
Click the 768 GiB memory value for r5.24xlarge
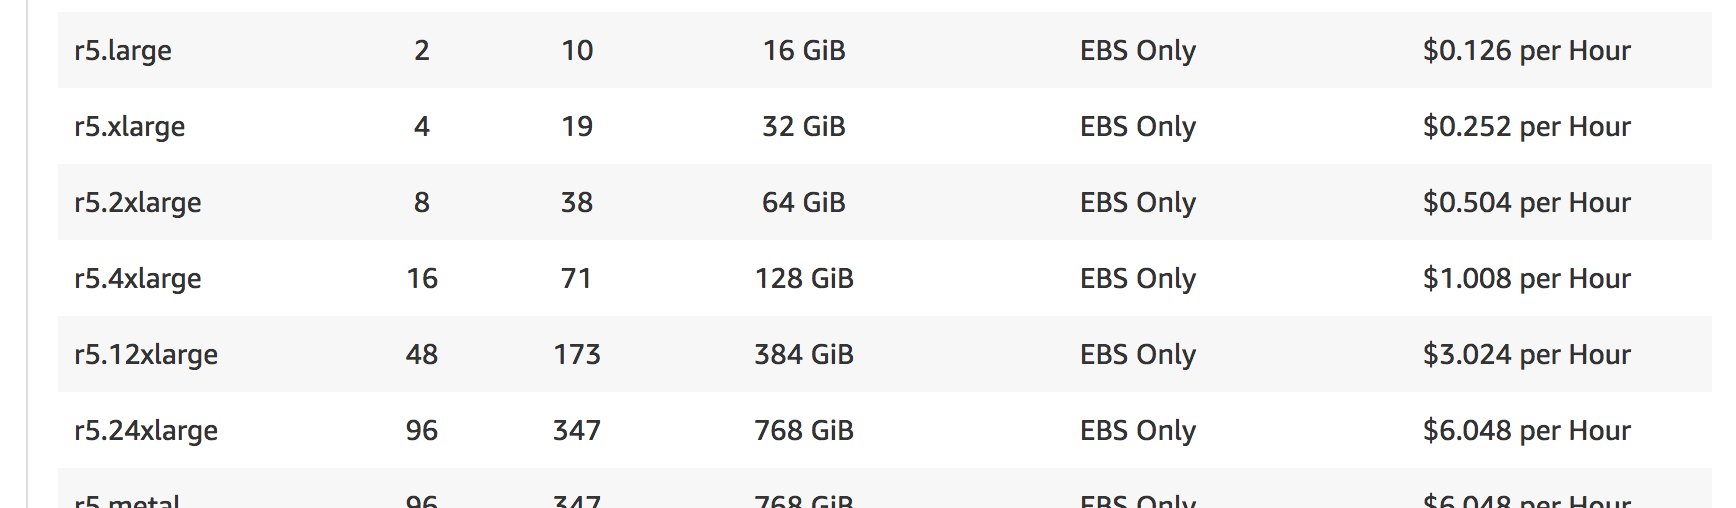(x=804, y=430)
